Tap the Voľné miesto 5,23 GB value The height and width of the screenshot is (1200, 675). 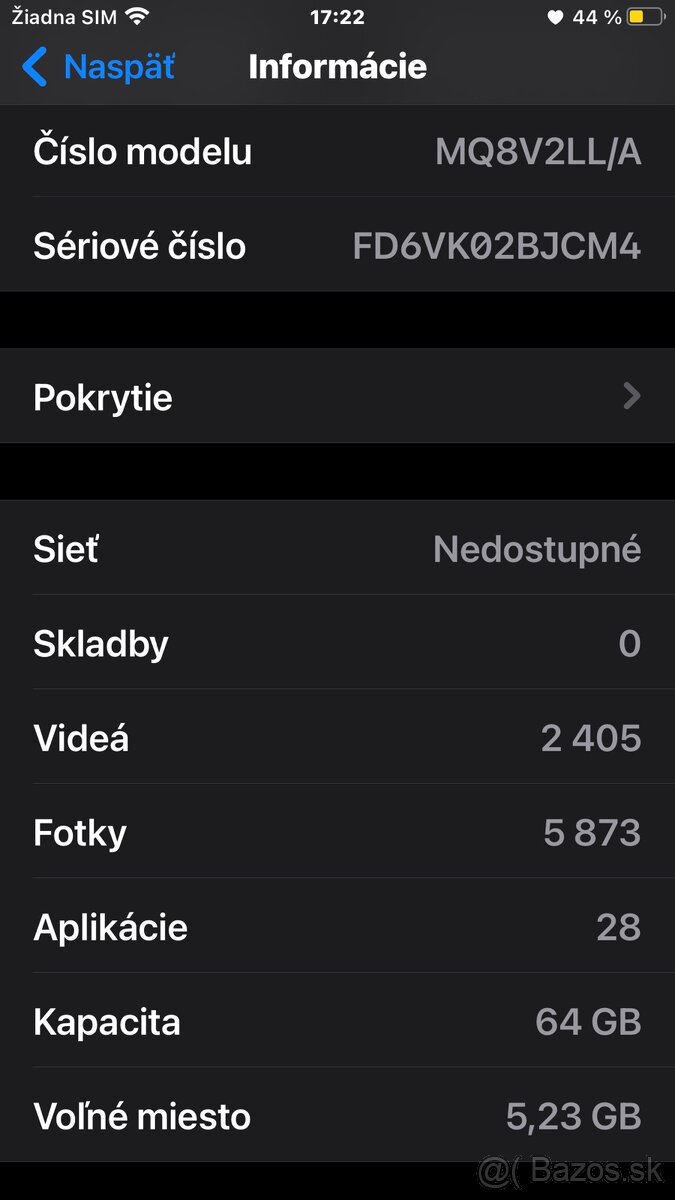point(573,1116)
